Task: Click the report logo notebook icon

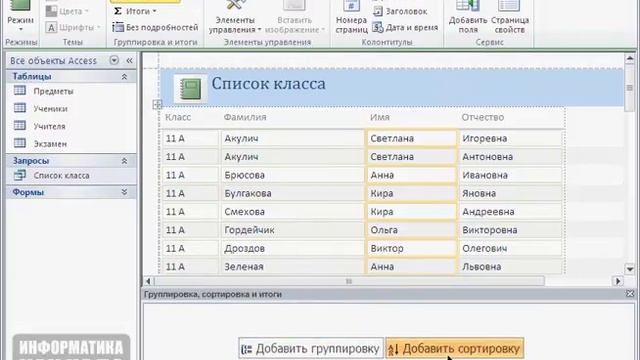Action: (190, 89)
